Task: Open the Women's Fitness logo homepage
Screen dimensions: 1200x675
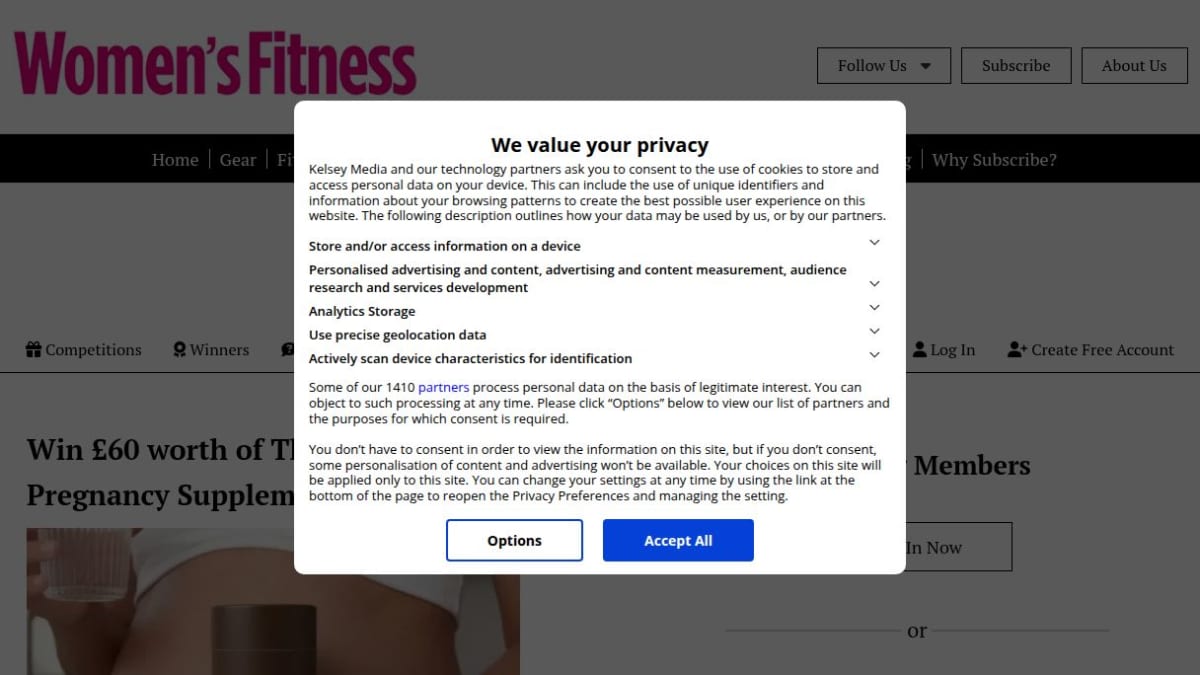Action: pyautogui.click(x=215, y=64)
